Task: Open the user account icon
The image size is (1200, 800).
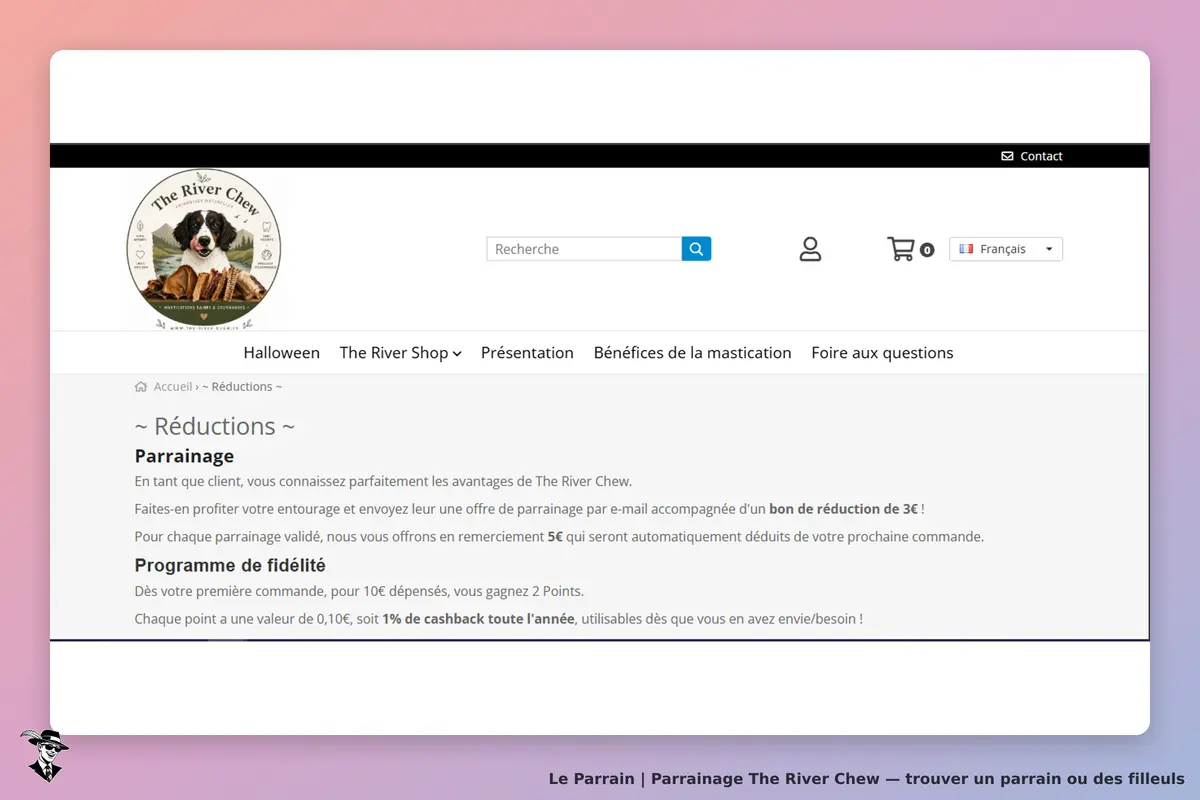Action: point(810,249)
